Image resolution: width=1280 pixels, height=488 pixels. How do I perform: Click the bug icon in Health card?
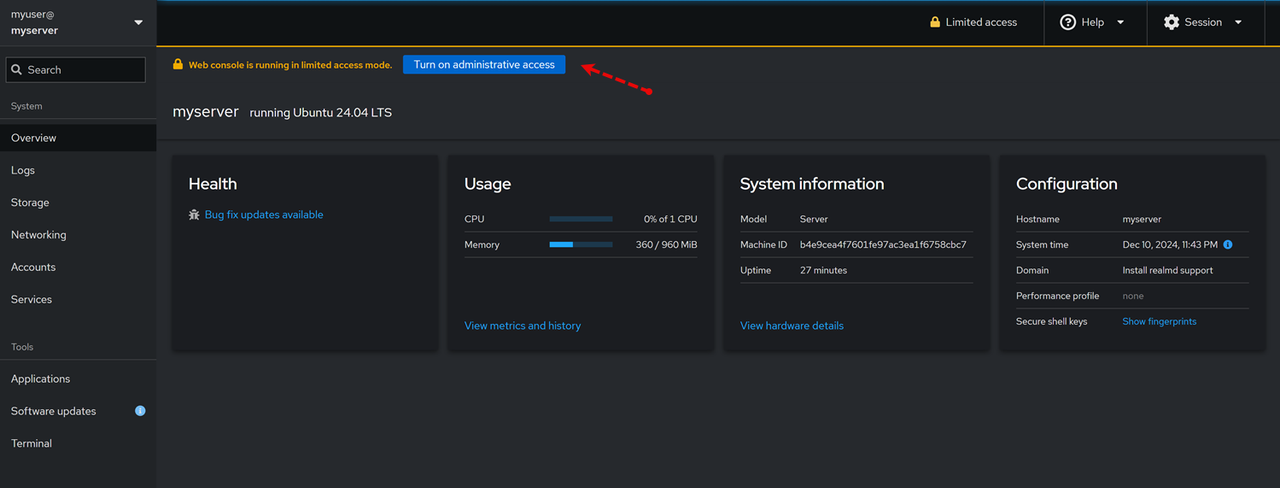click(194, 215)
